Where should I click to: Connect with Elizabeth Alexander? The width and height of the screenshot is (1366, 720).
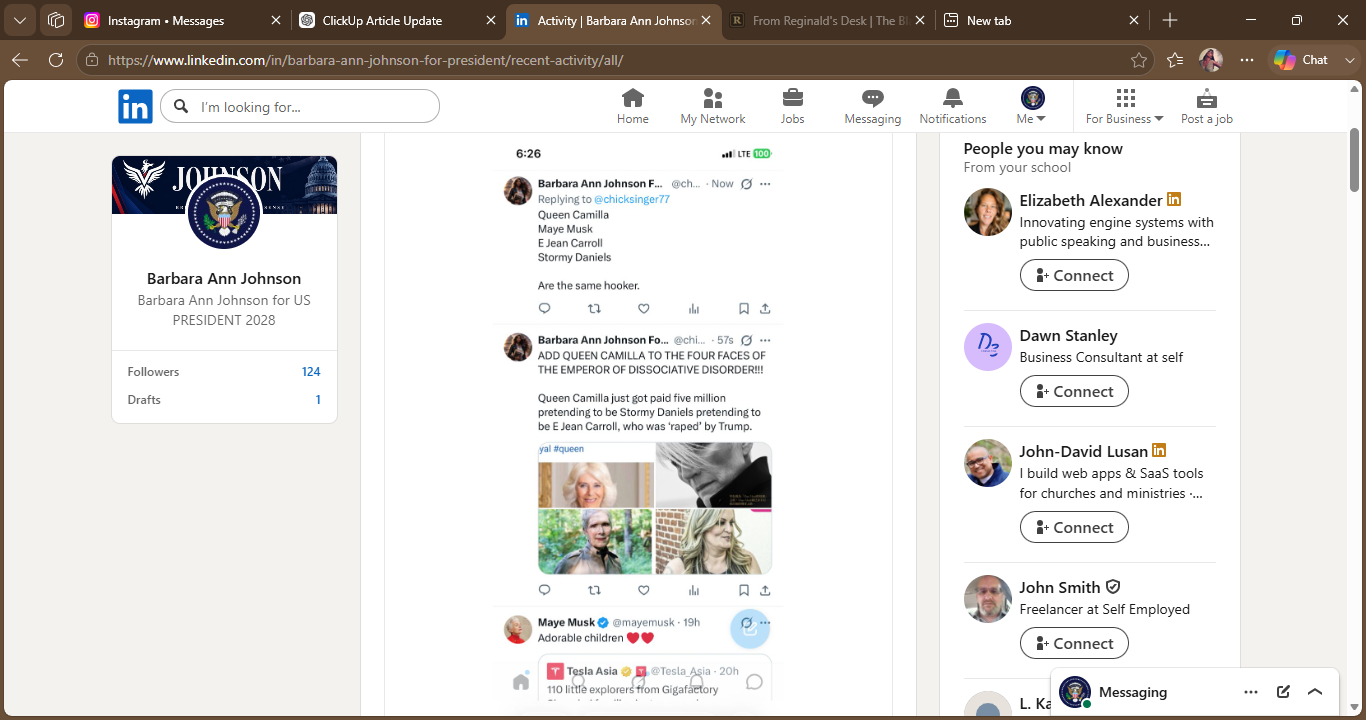pyautogui.click(x=1074, y=275)
